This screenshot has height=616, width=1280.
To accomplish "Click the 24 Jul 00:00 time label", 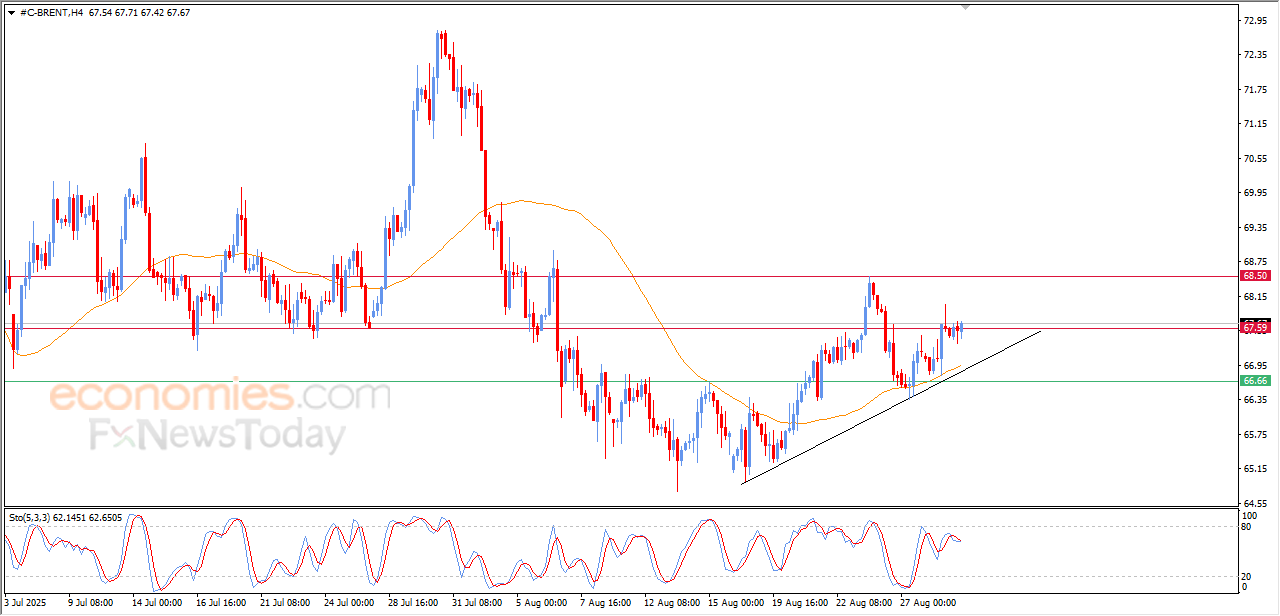I will click(x=349, y=603).
